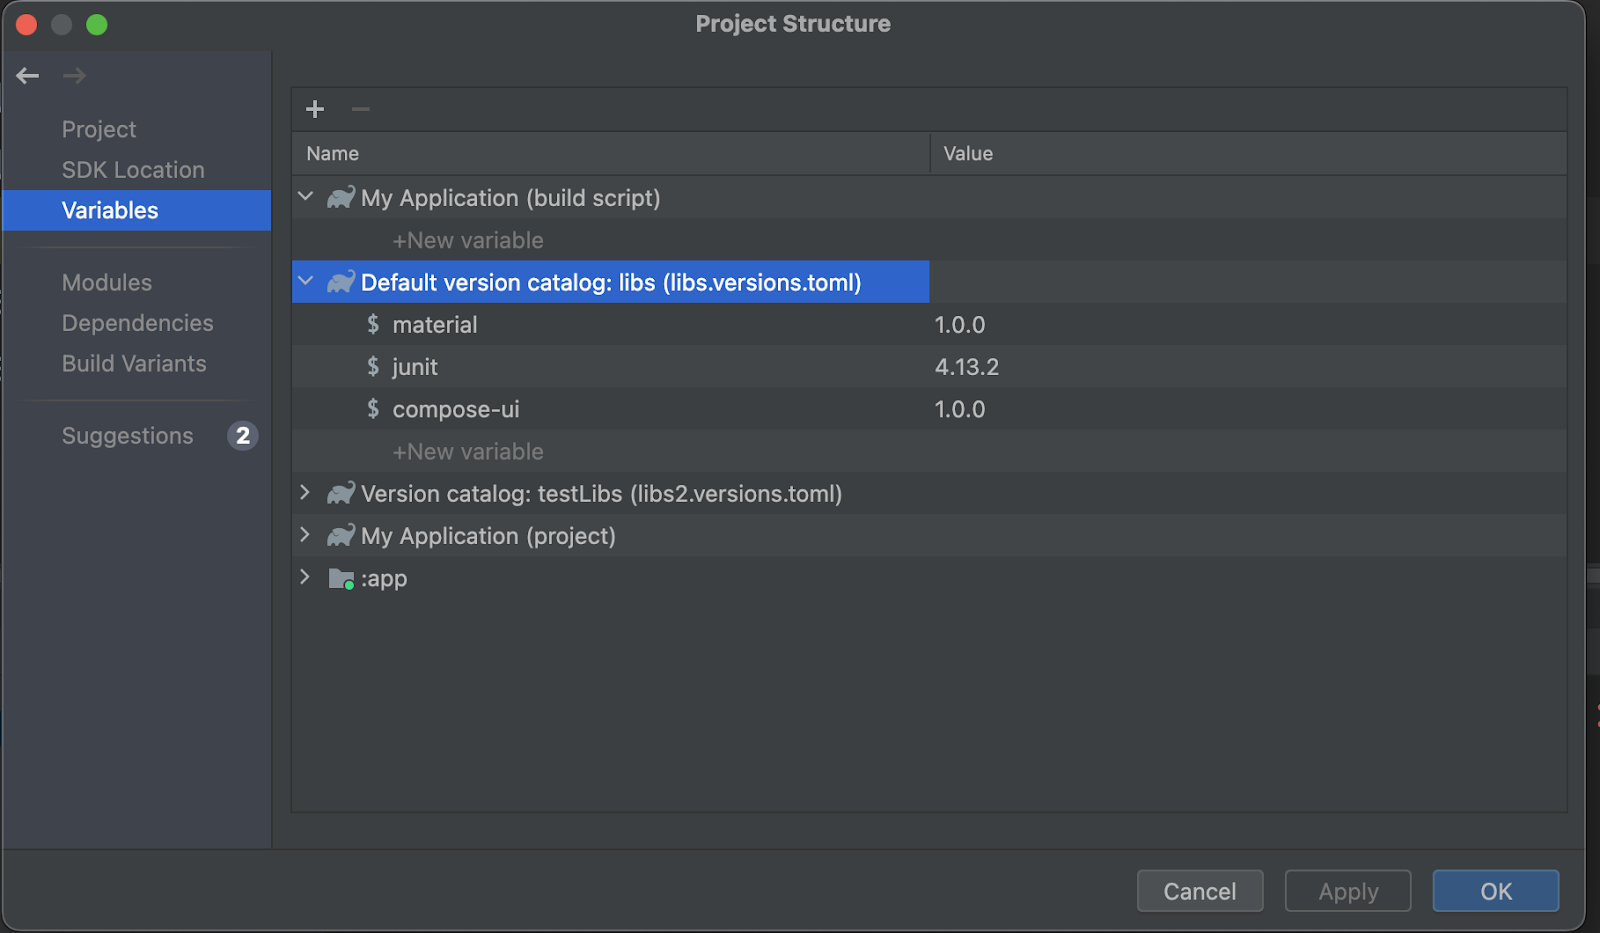
Task: Click the back navigation arrow
Action: (x=27, y=75)
